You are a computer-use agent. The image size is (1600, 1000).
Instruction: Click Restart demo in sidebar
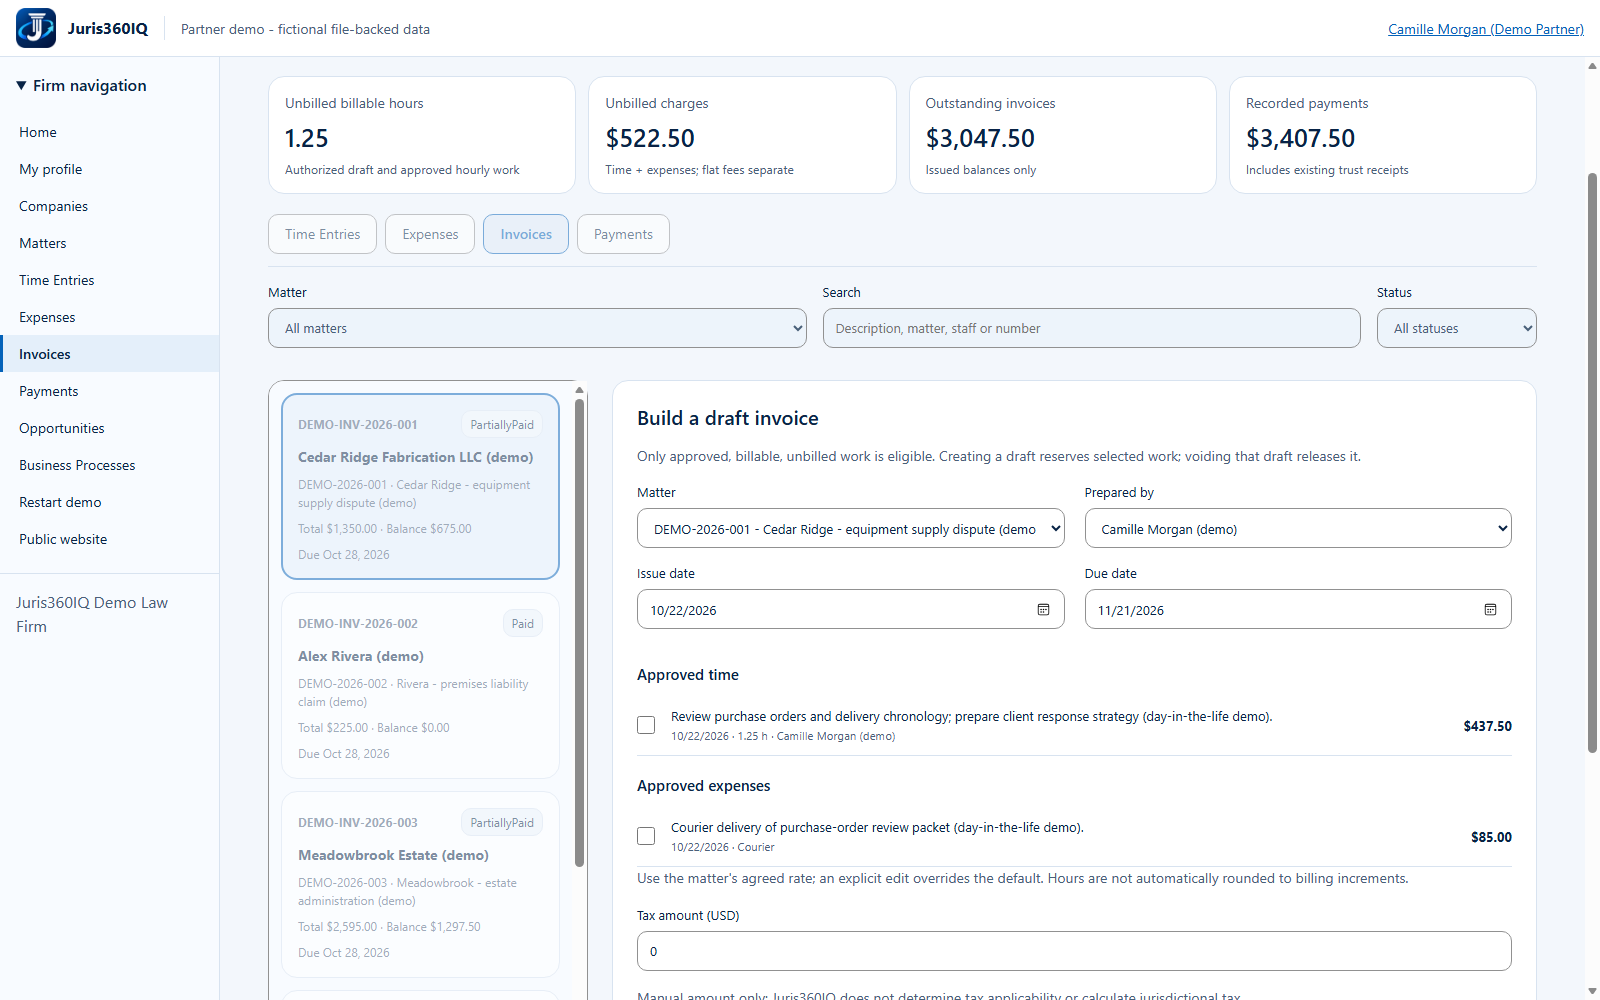[110, 502]
